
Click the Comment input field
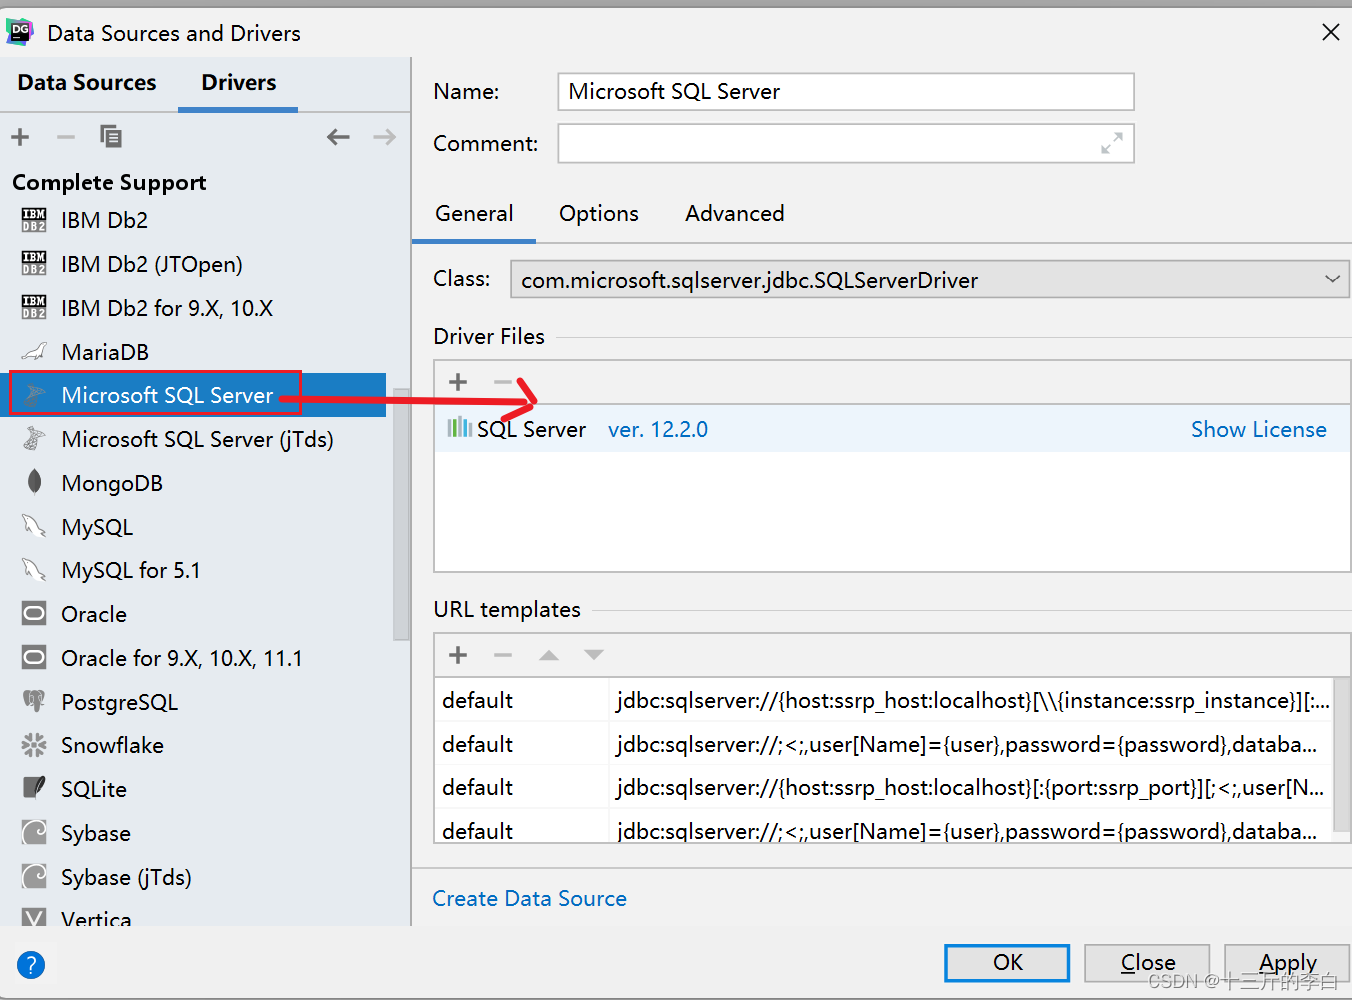[x=846, y=143]
